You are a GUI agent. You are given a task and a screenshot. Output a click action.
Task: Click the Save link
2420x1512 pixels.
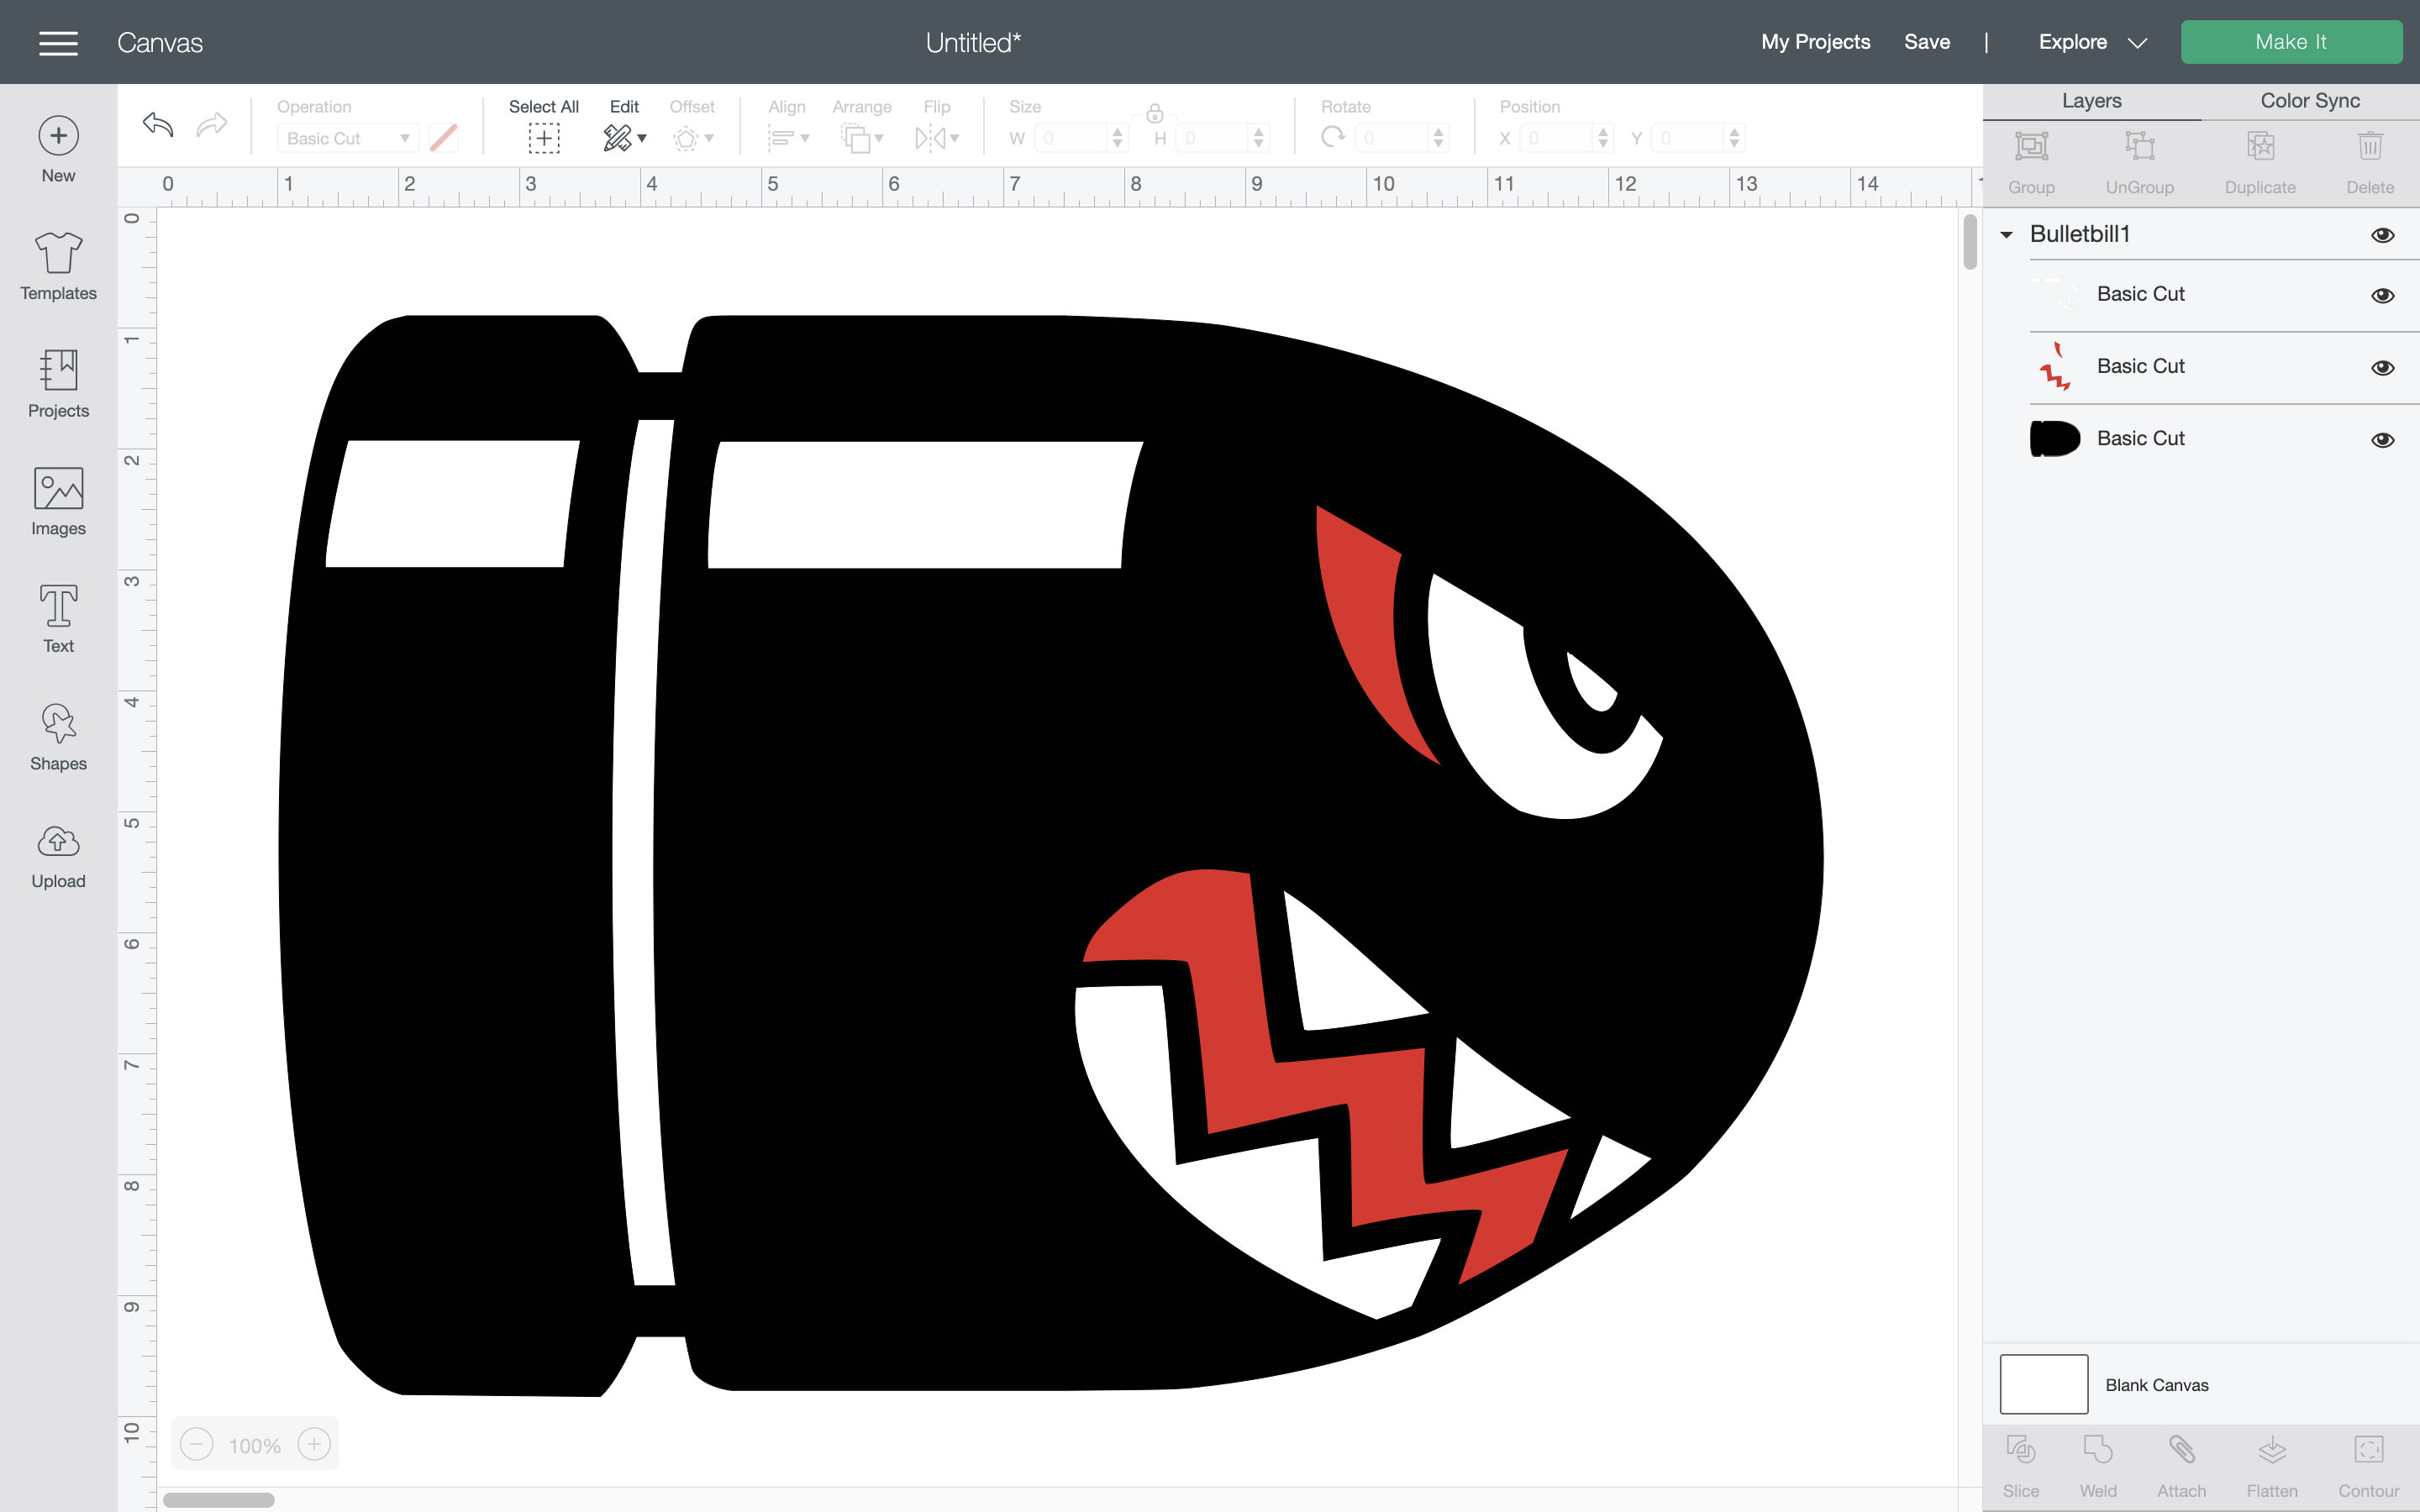(1926, 42)
